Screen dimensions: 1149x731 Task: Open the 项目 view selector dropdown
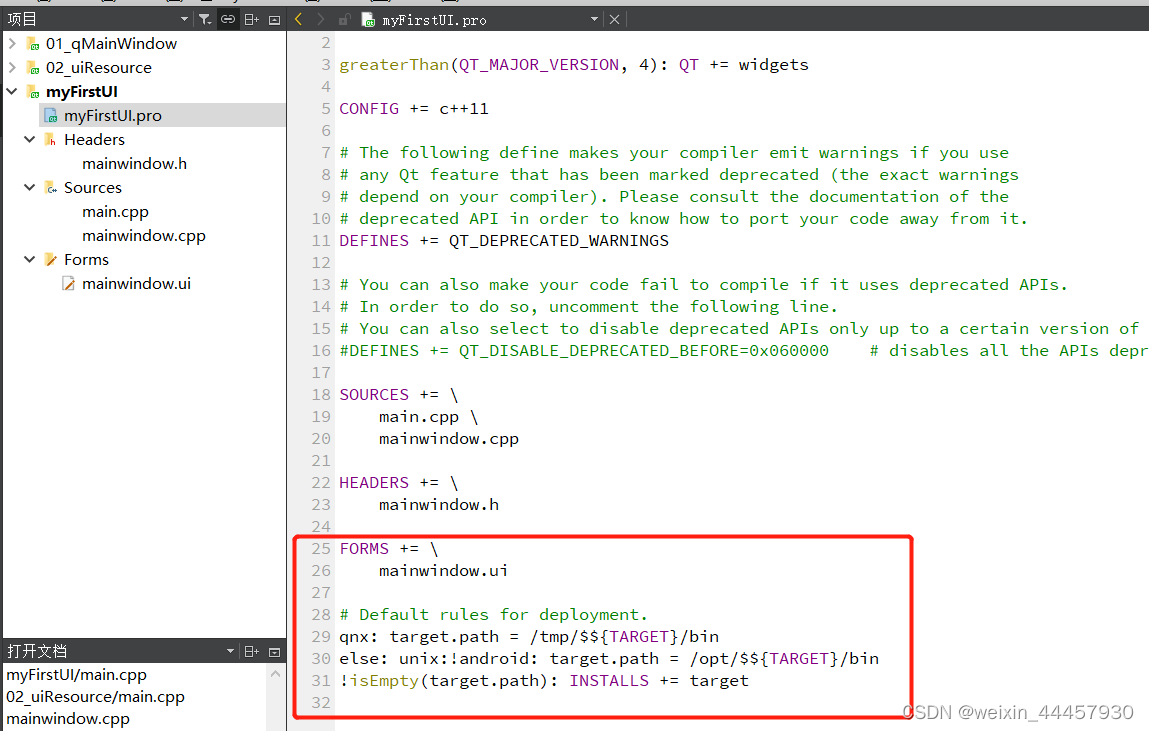tap(184, 19)
